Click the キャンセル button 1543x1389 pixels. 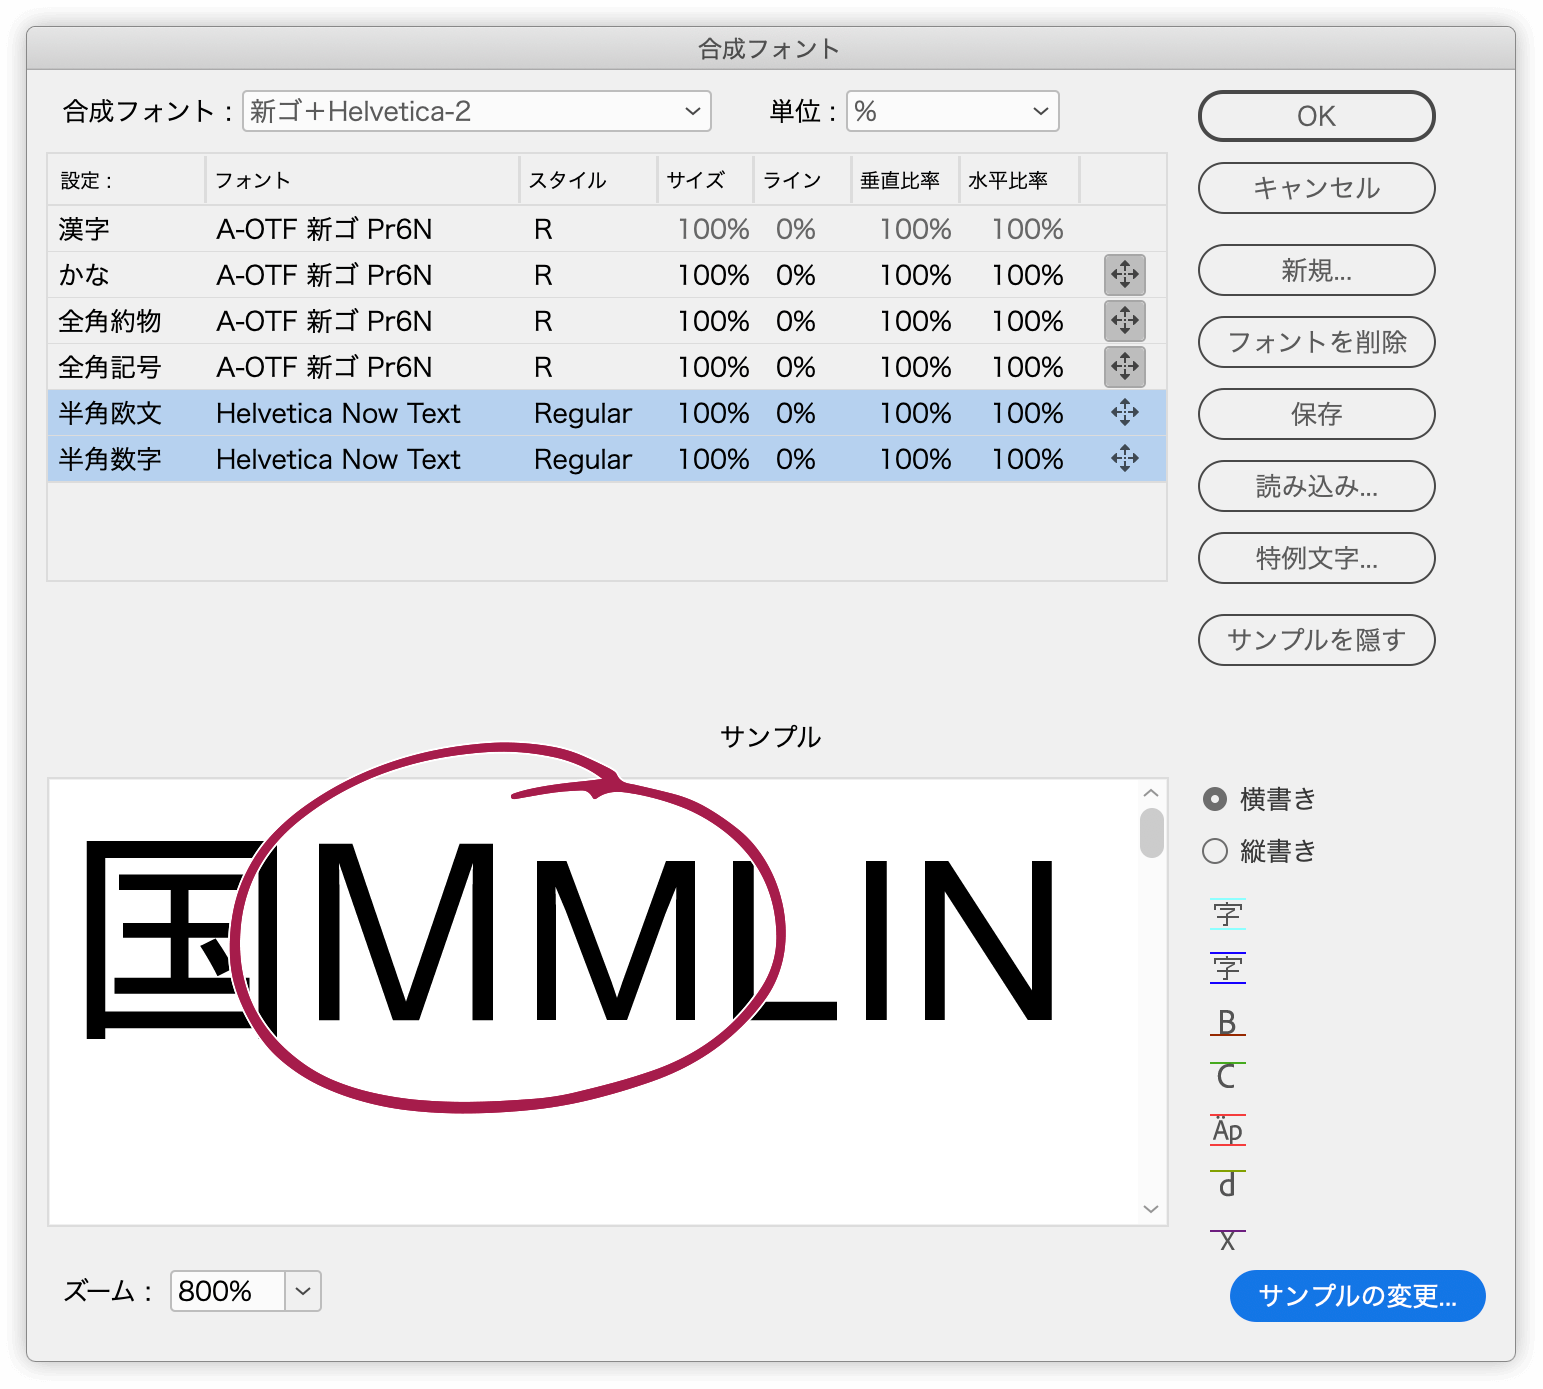[x=1316, y=188]
